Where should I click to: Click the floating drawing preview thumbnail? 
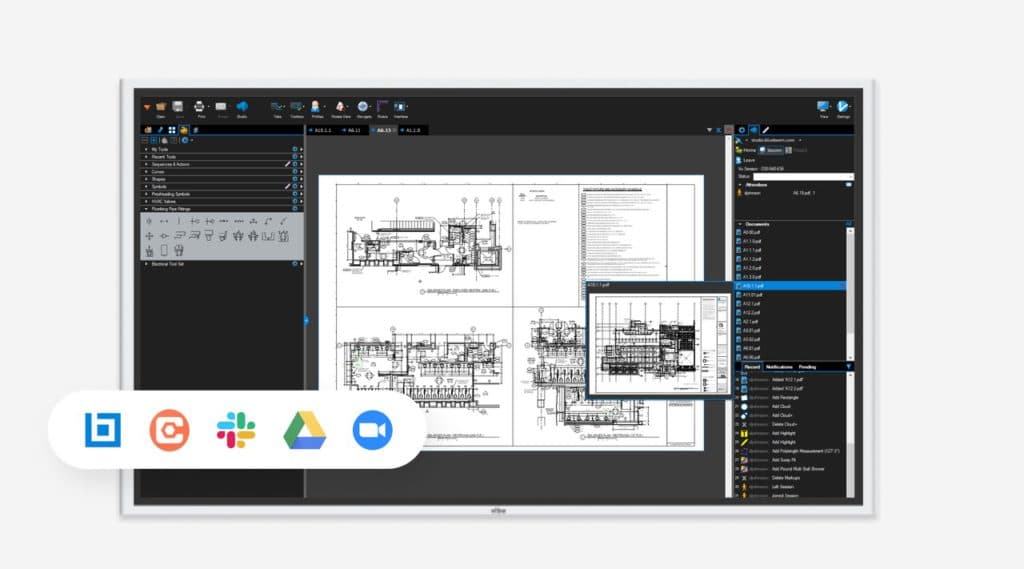657,342
